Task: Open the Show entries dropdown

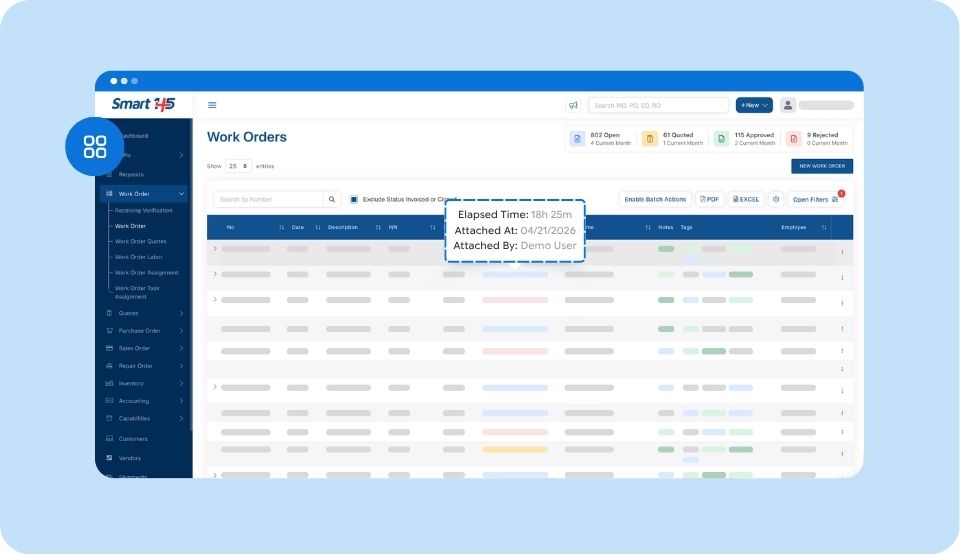Action: [238, 166]
